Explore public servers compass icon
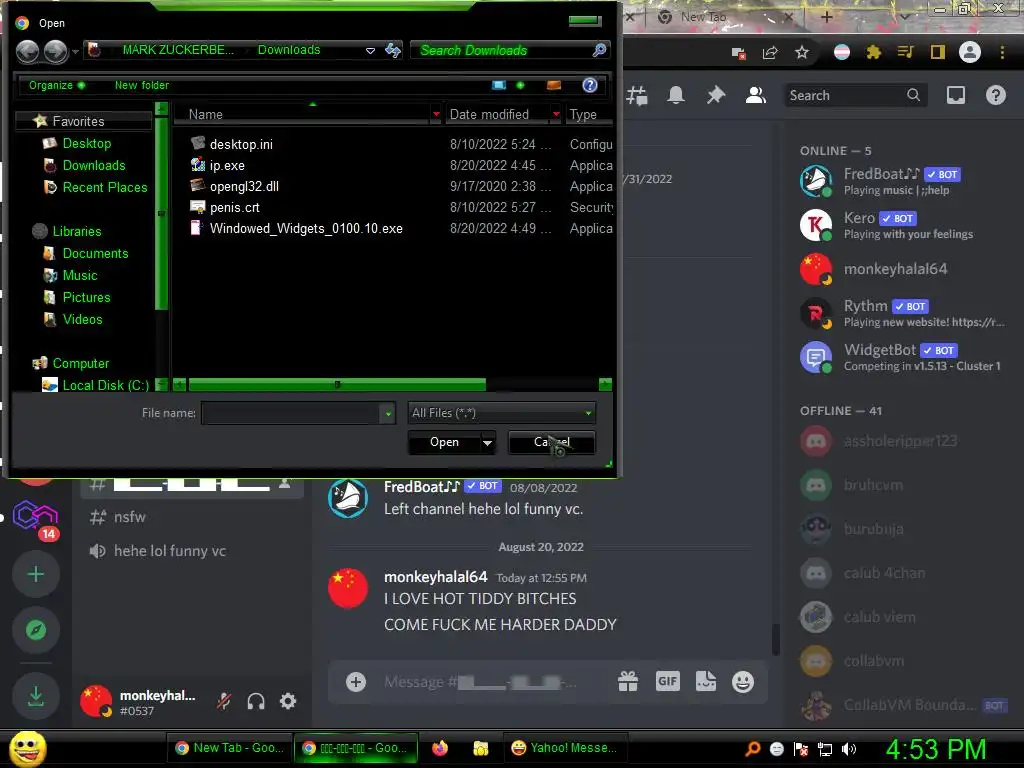This screenshot has width=1024, height=768. click(36, 630)
